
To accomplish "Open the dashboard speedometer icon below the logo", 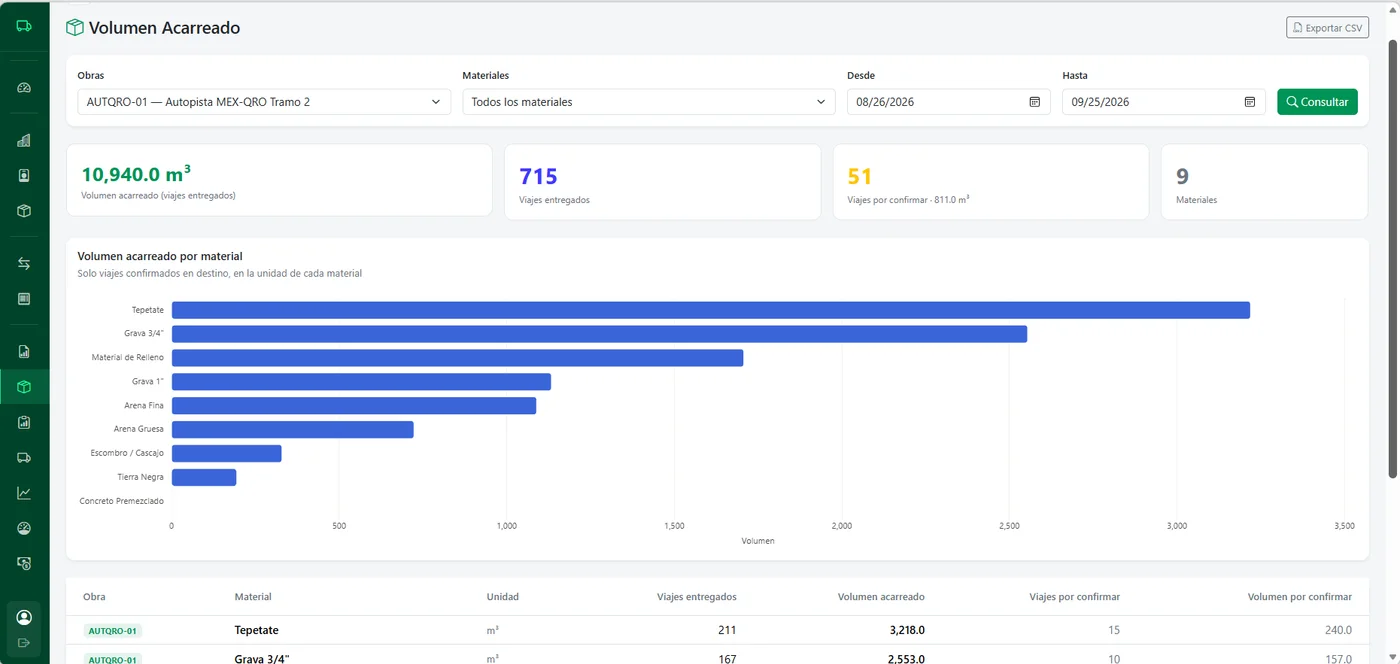I will point(24,87).
